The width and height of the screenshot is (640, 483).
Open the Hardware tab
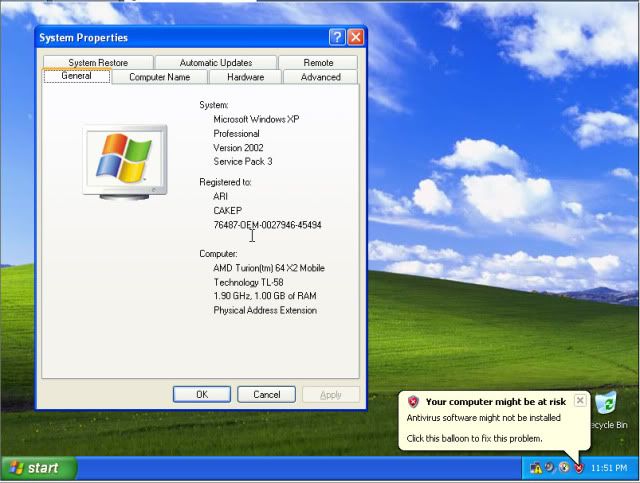[x=245, y=77]
